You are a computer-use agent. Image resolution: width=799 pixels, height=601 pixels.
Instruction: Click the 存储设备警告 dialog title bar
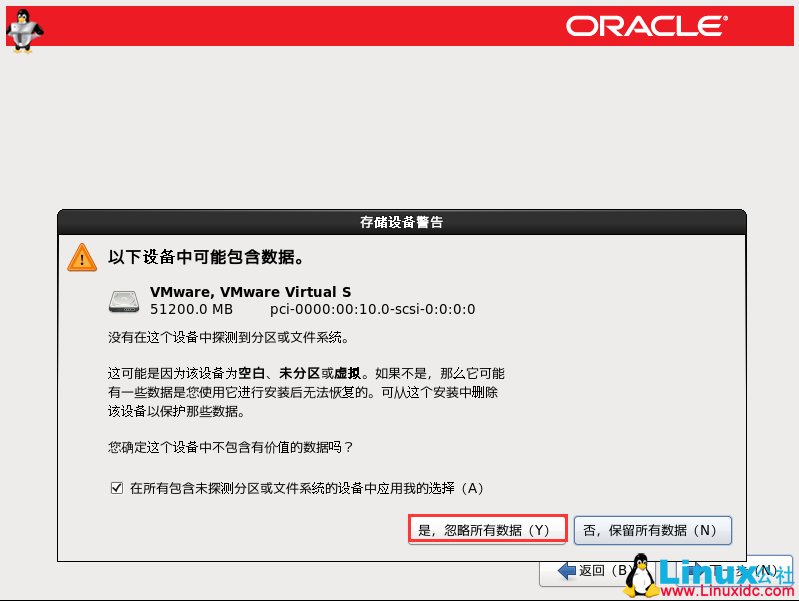click(x=402, y=222)
